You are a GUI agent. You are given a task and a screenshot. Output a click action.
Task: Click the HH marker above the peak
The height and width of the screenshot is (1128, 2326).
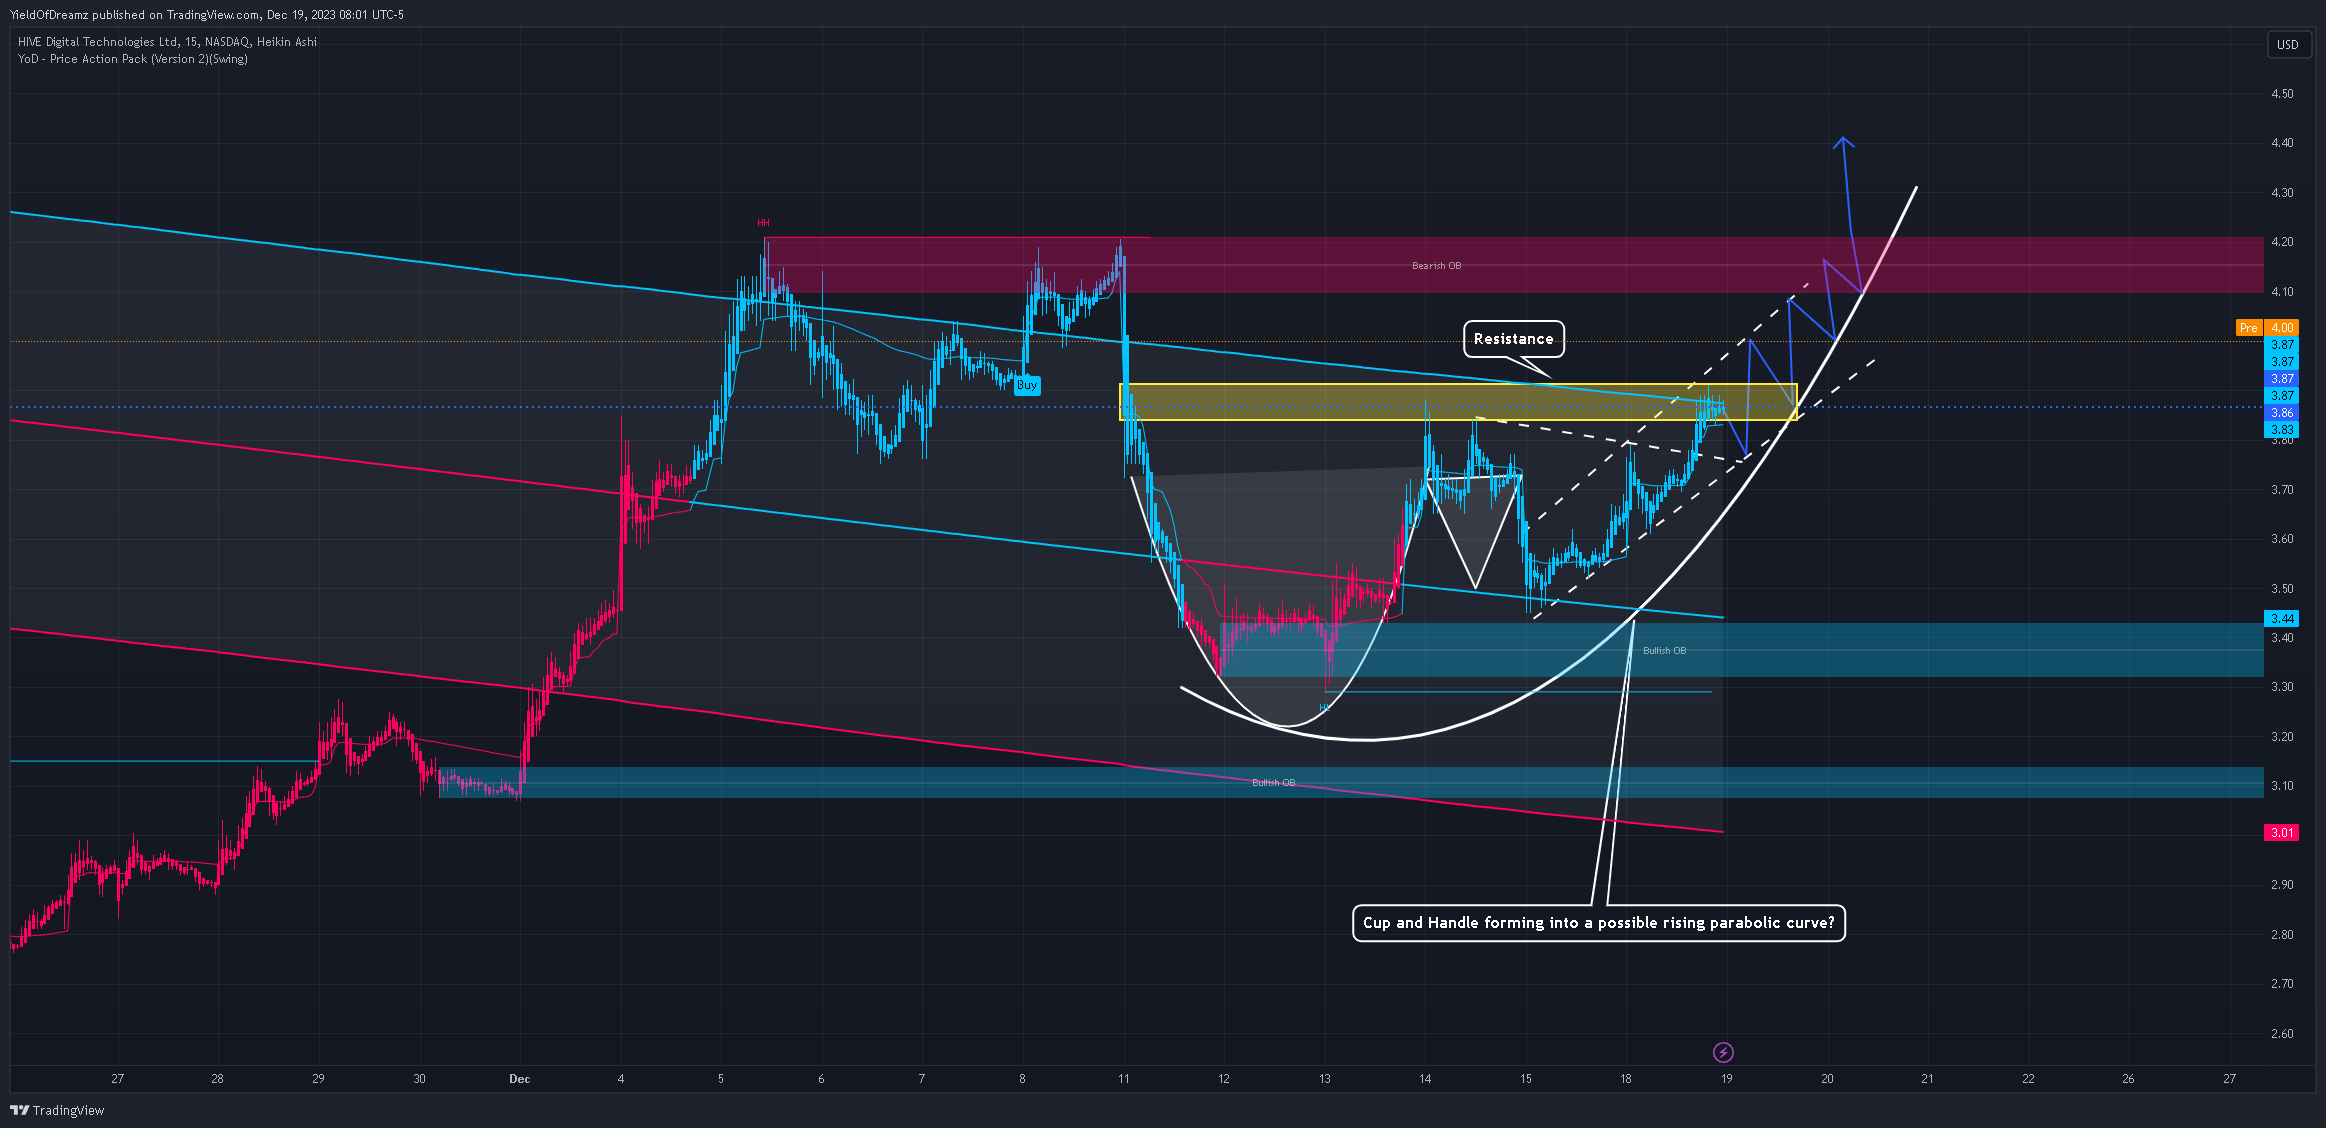pyautogui.click(x=763, y=222)
